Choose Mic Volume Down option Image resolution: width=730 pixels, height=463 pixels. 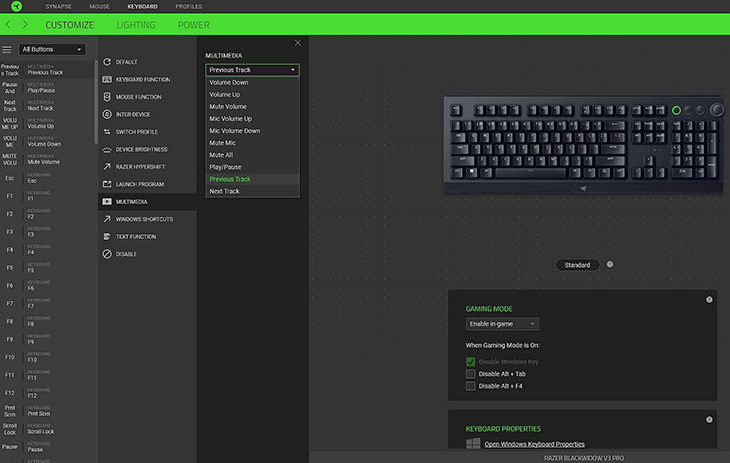252,131
